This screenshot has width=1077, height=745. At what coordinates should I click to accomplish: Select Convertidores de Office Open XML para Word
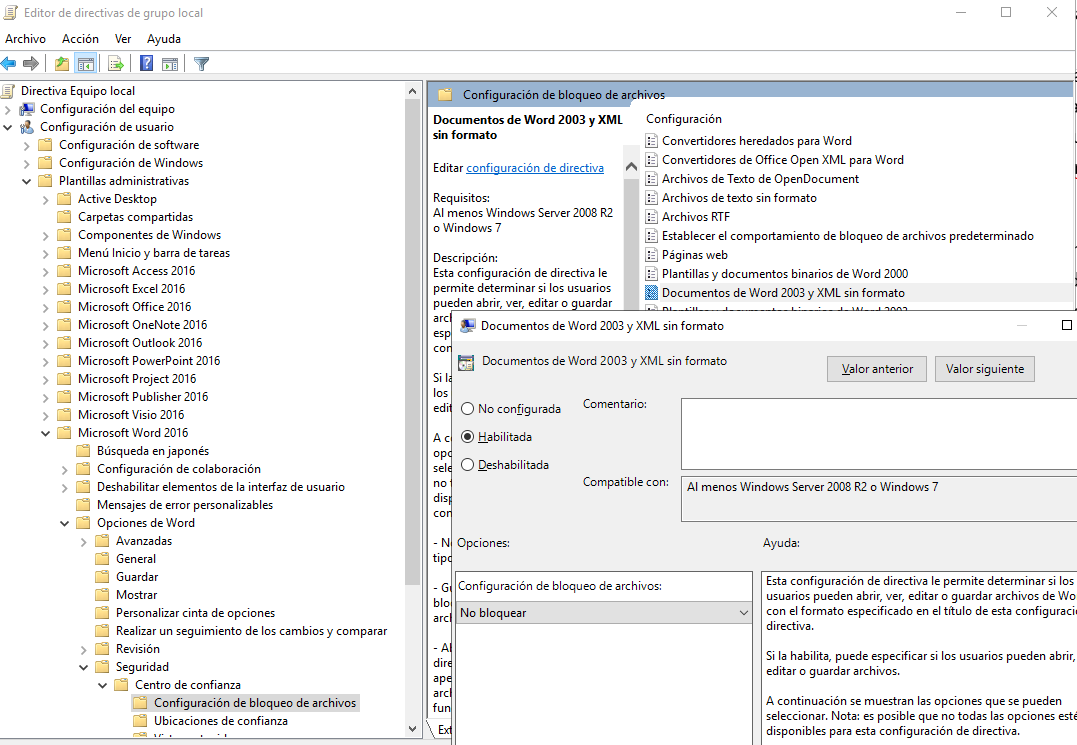click(x=782, y=159)
